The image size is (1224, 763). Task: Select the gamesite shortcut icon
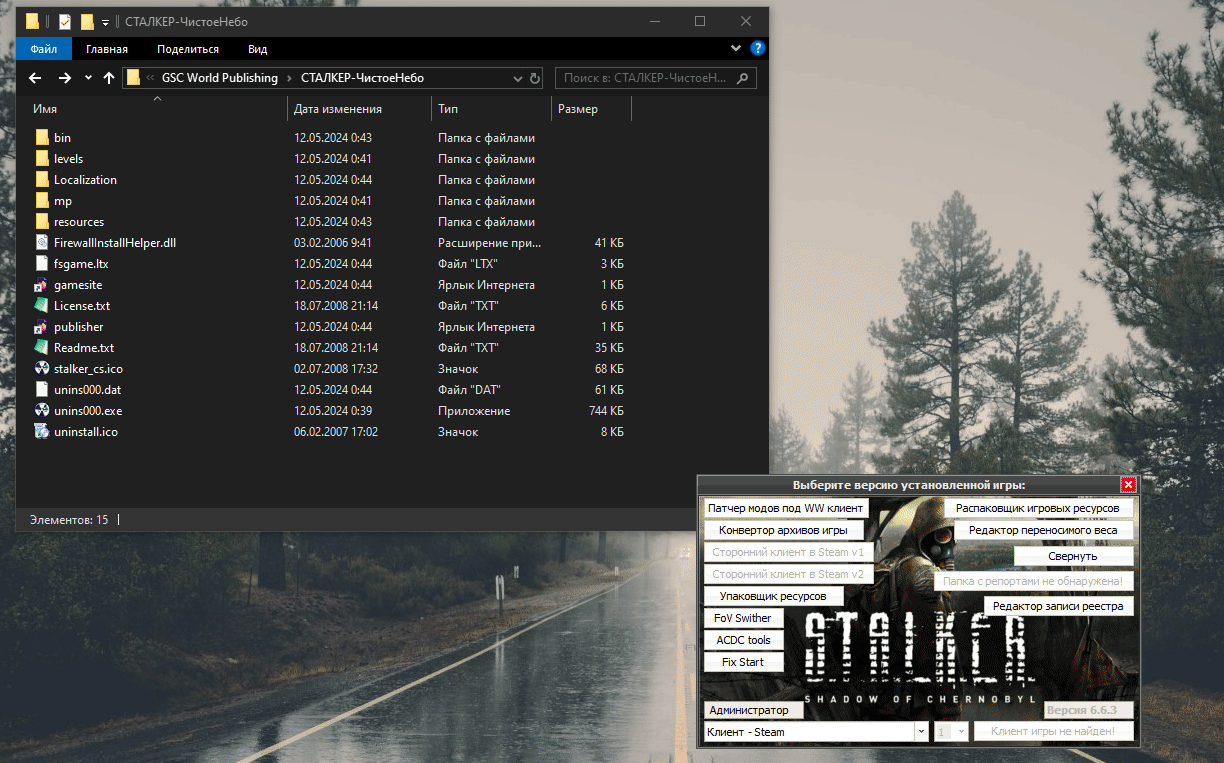point(41,285)
